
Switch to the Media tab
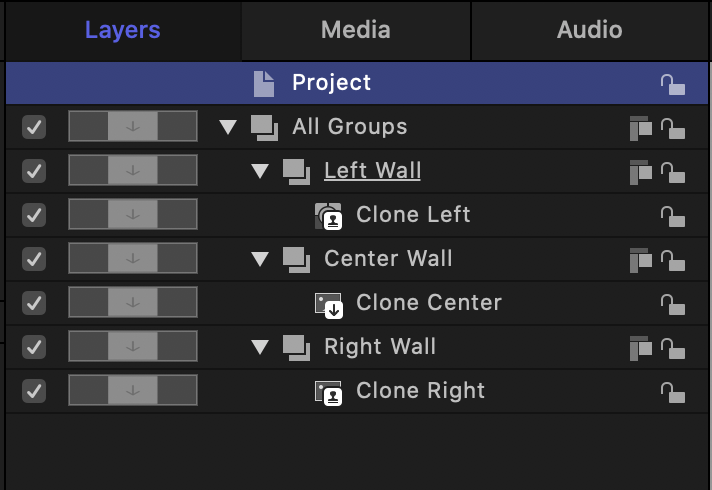pyautogui.click(x=355, y=30)
